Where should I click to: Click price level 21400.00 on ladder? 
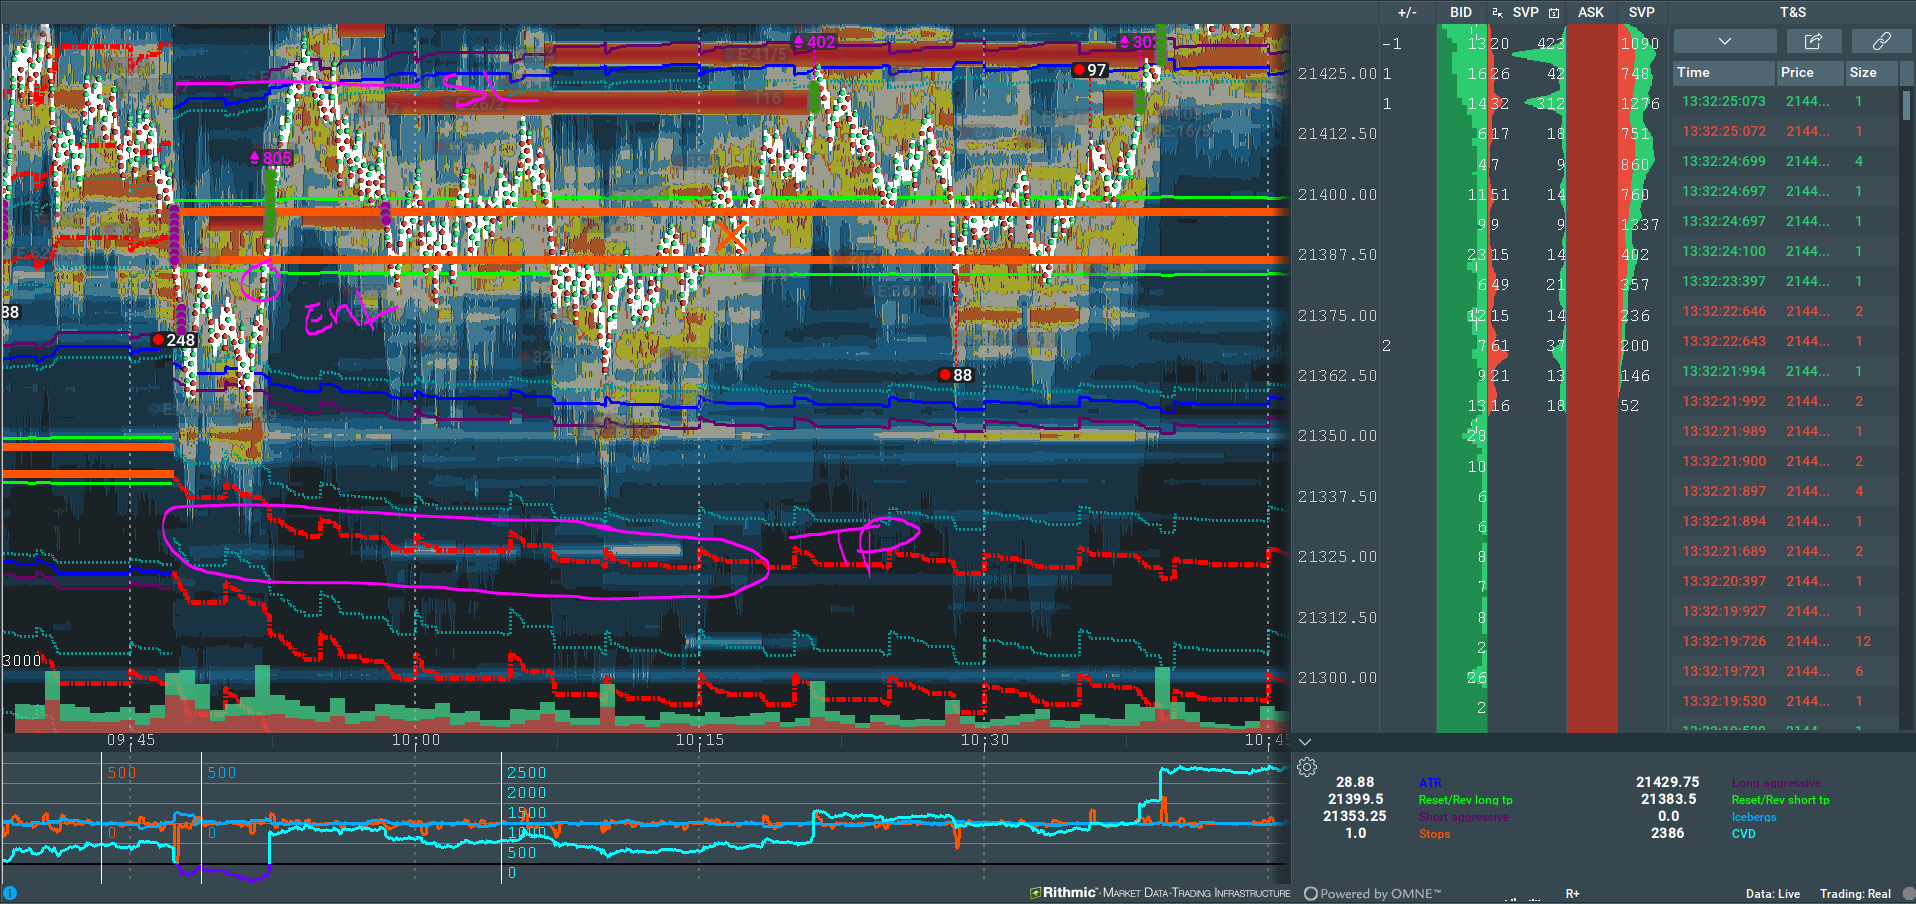coord(1337,195)
